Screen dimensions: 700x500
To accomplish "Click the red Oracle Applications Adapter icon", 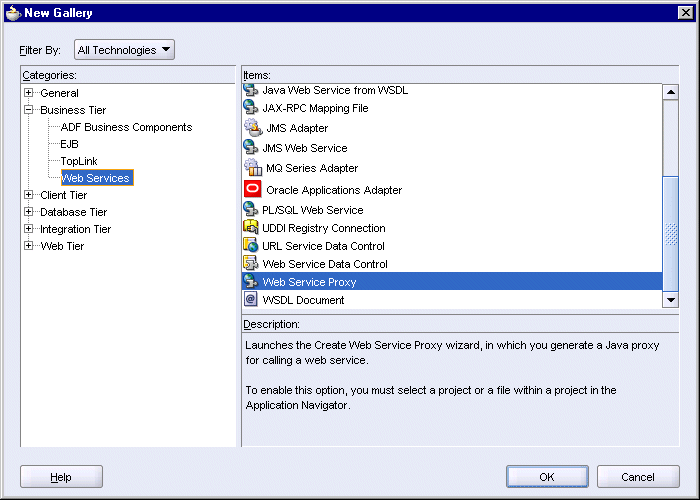I will [253, 189].
